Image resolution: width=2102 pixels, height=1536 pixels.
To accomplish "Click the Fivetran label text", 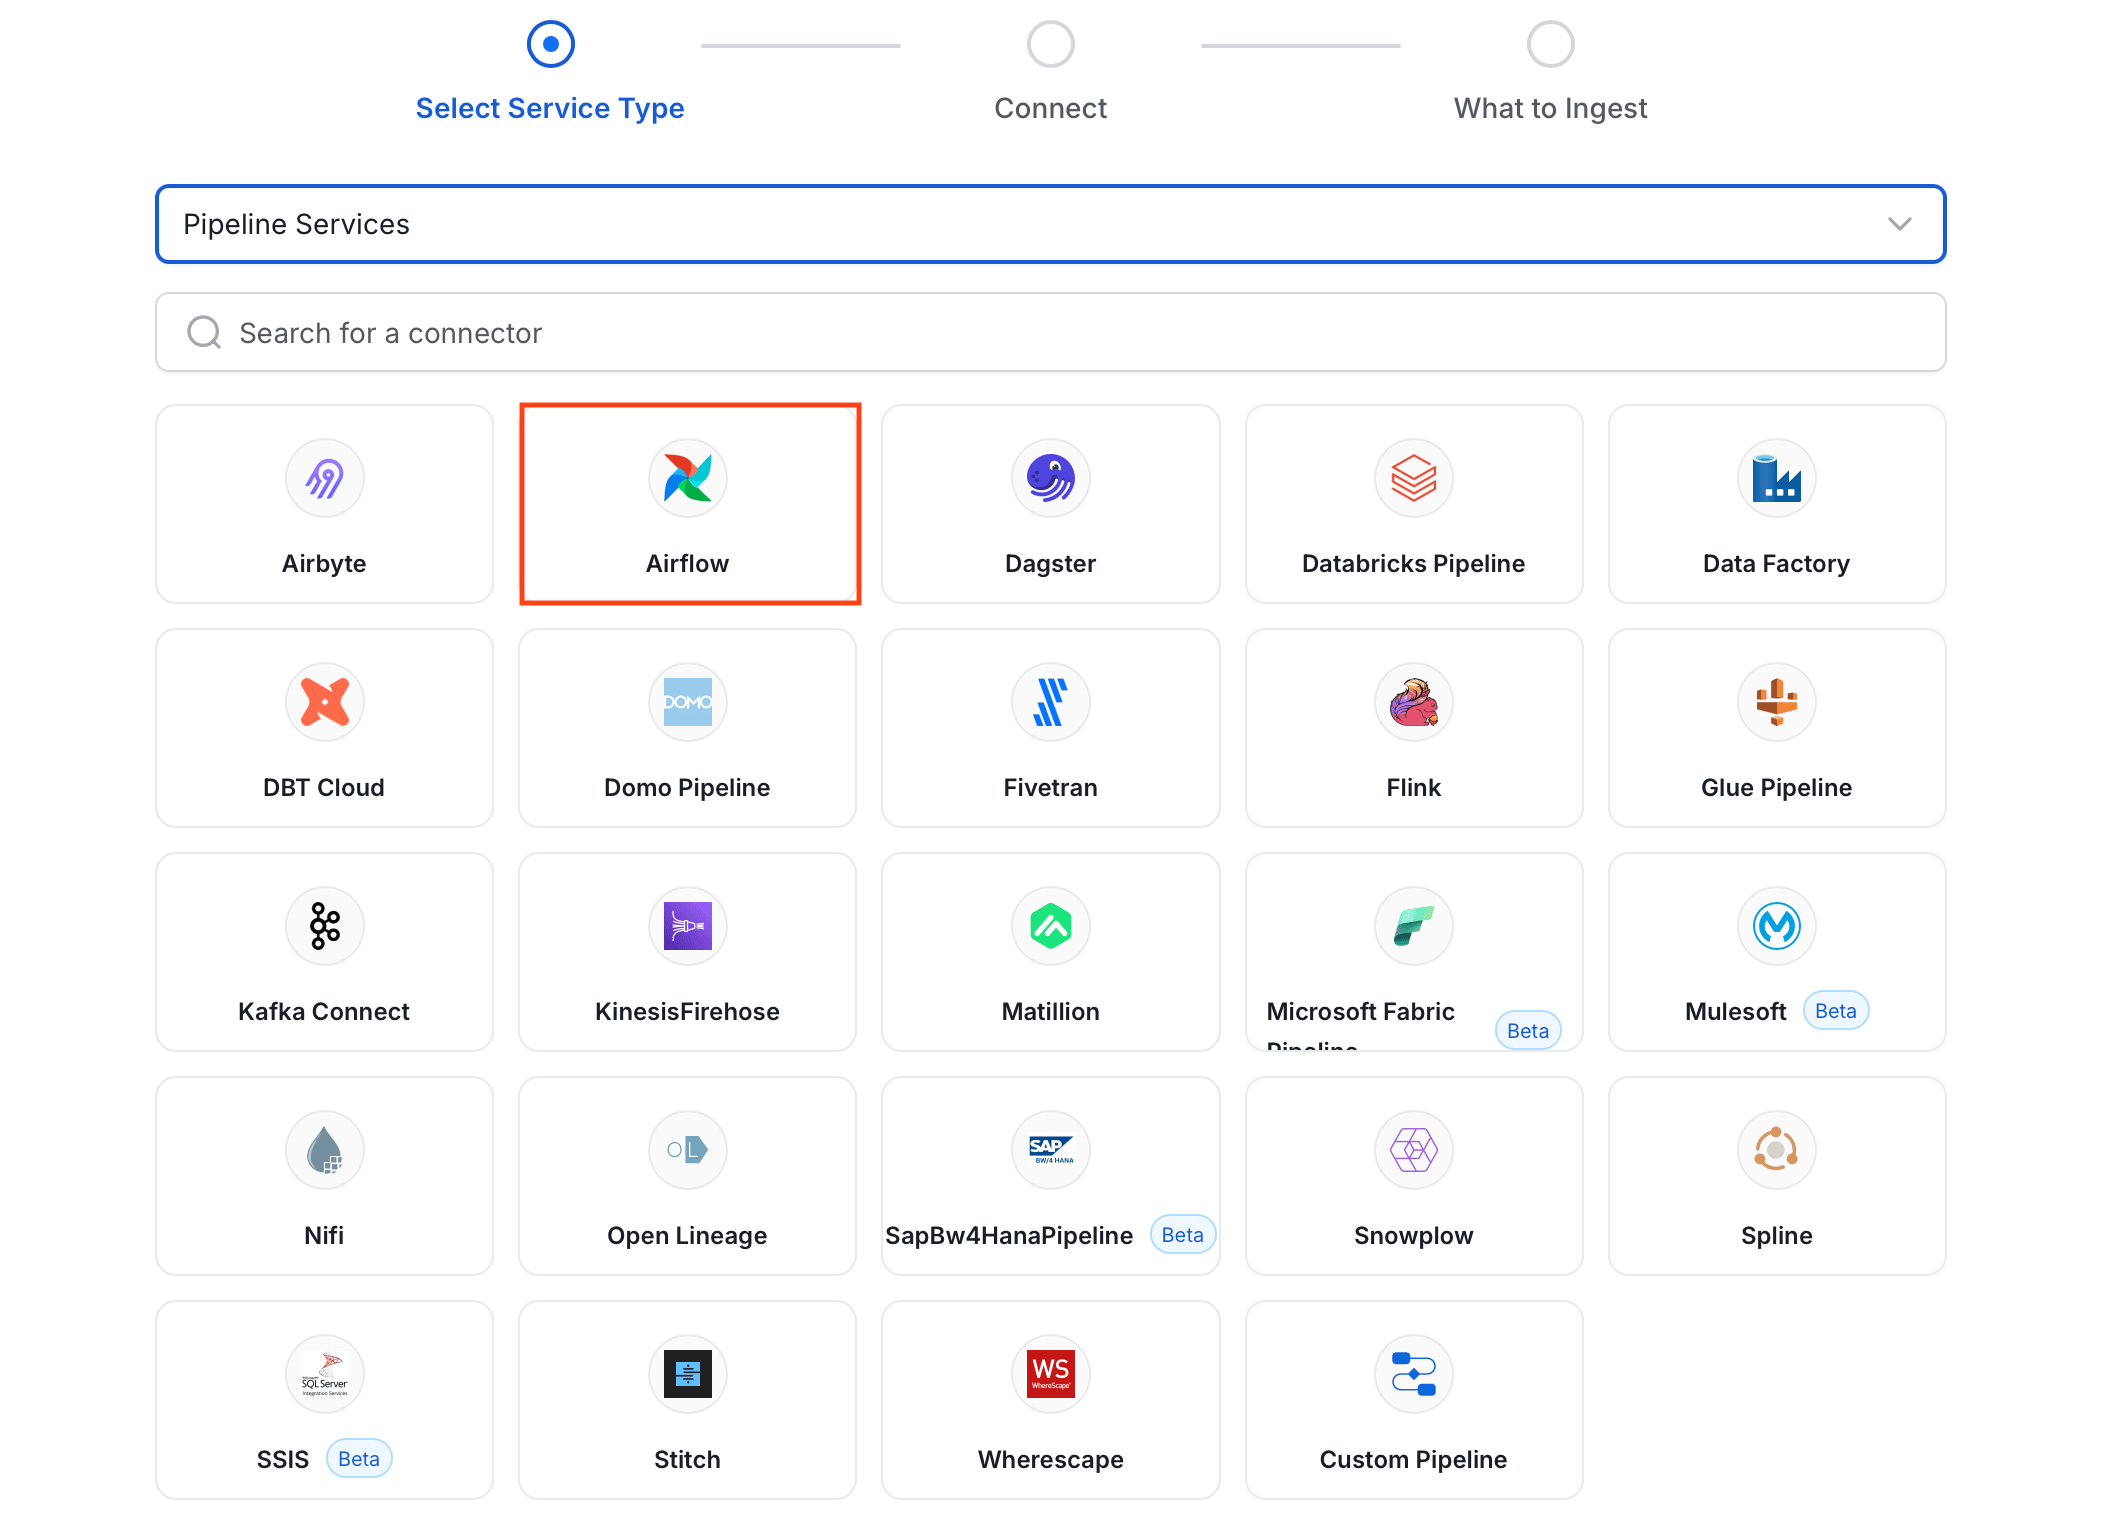I will 1051,788.
